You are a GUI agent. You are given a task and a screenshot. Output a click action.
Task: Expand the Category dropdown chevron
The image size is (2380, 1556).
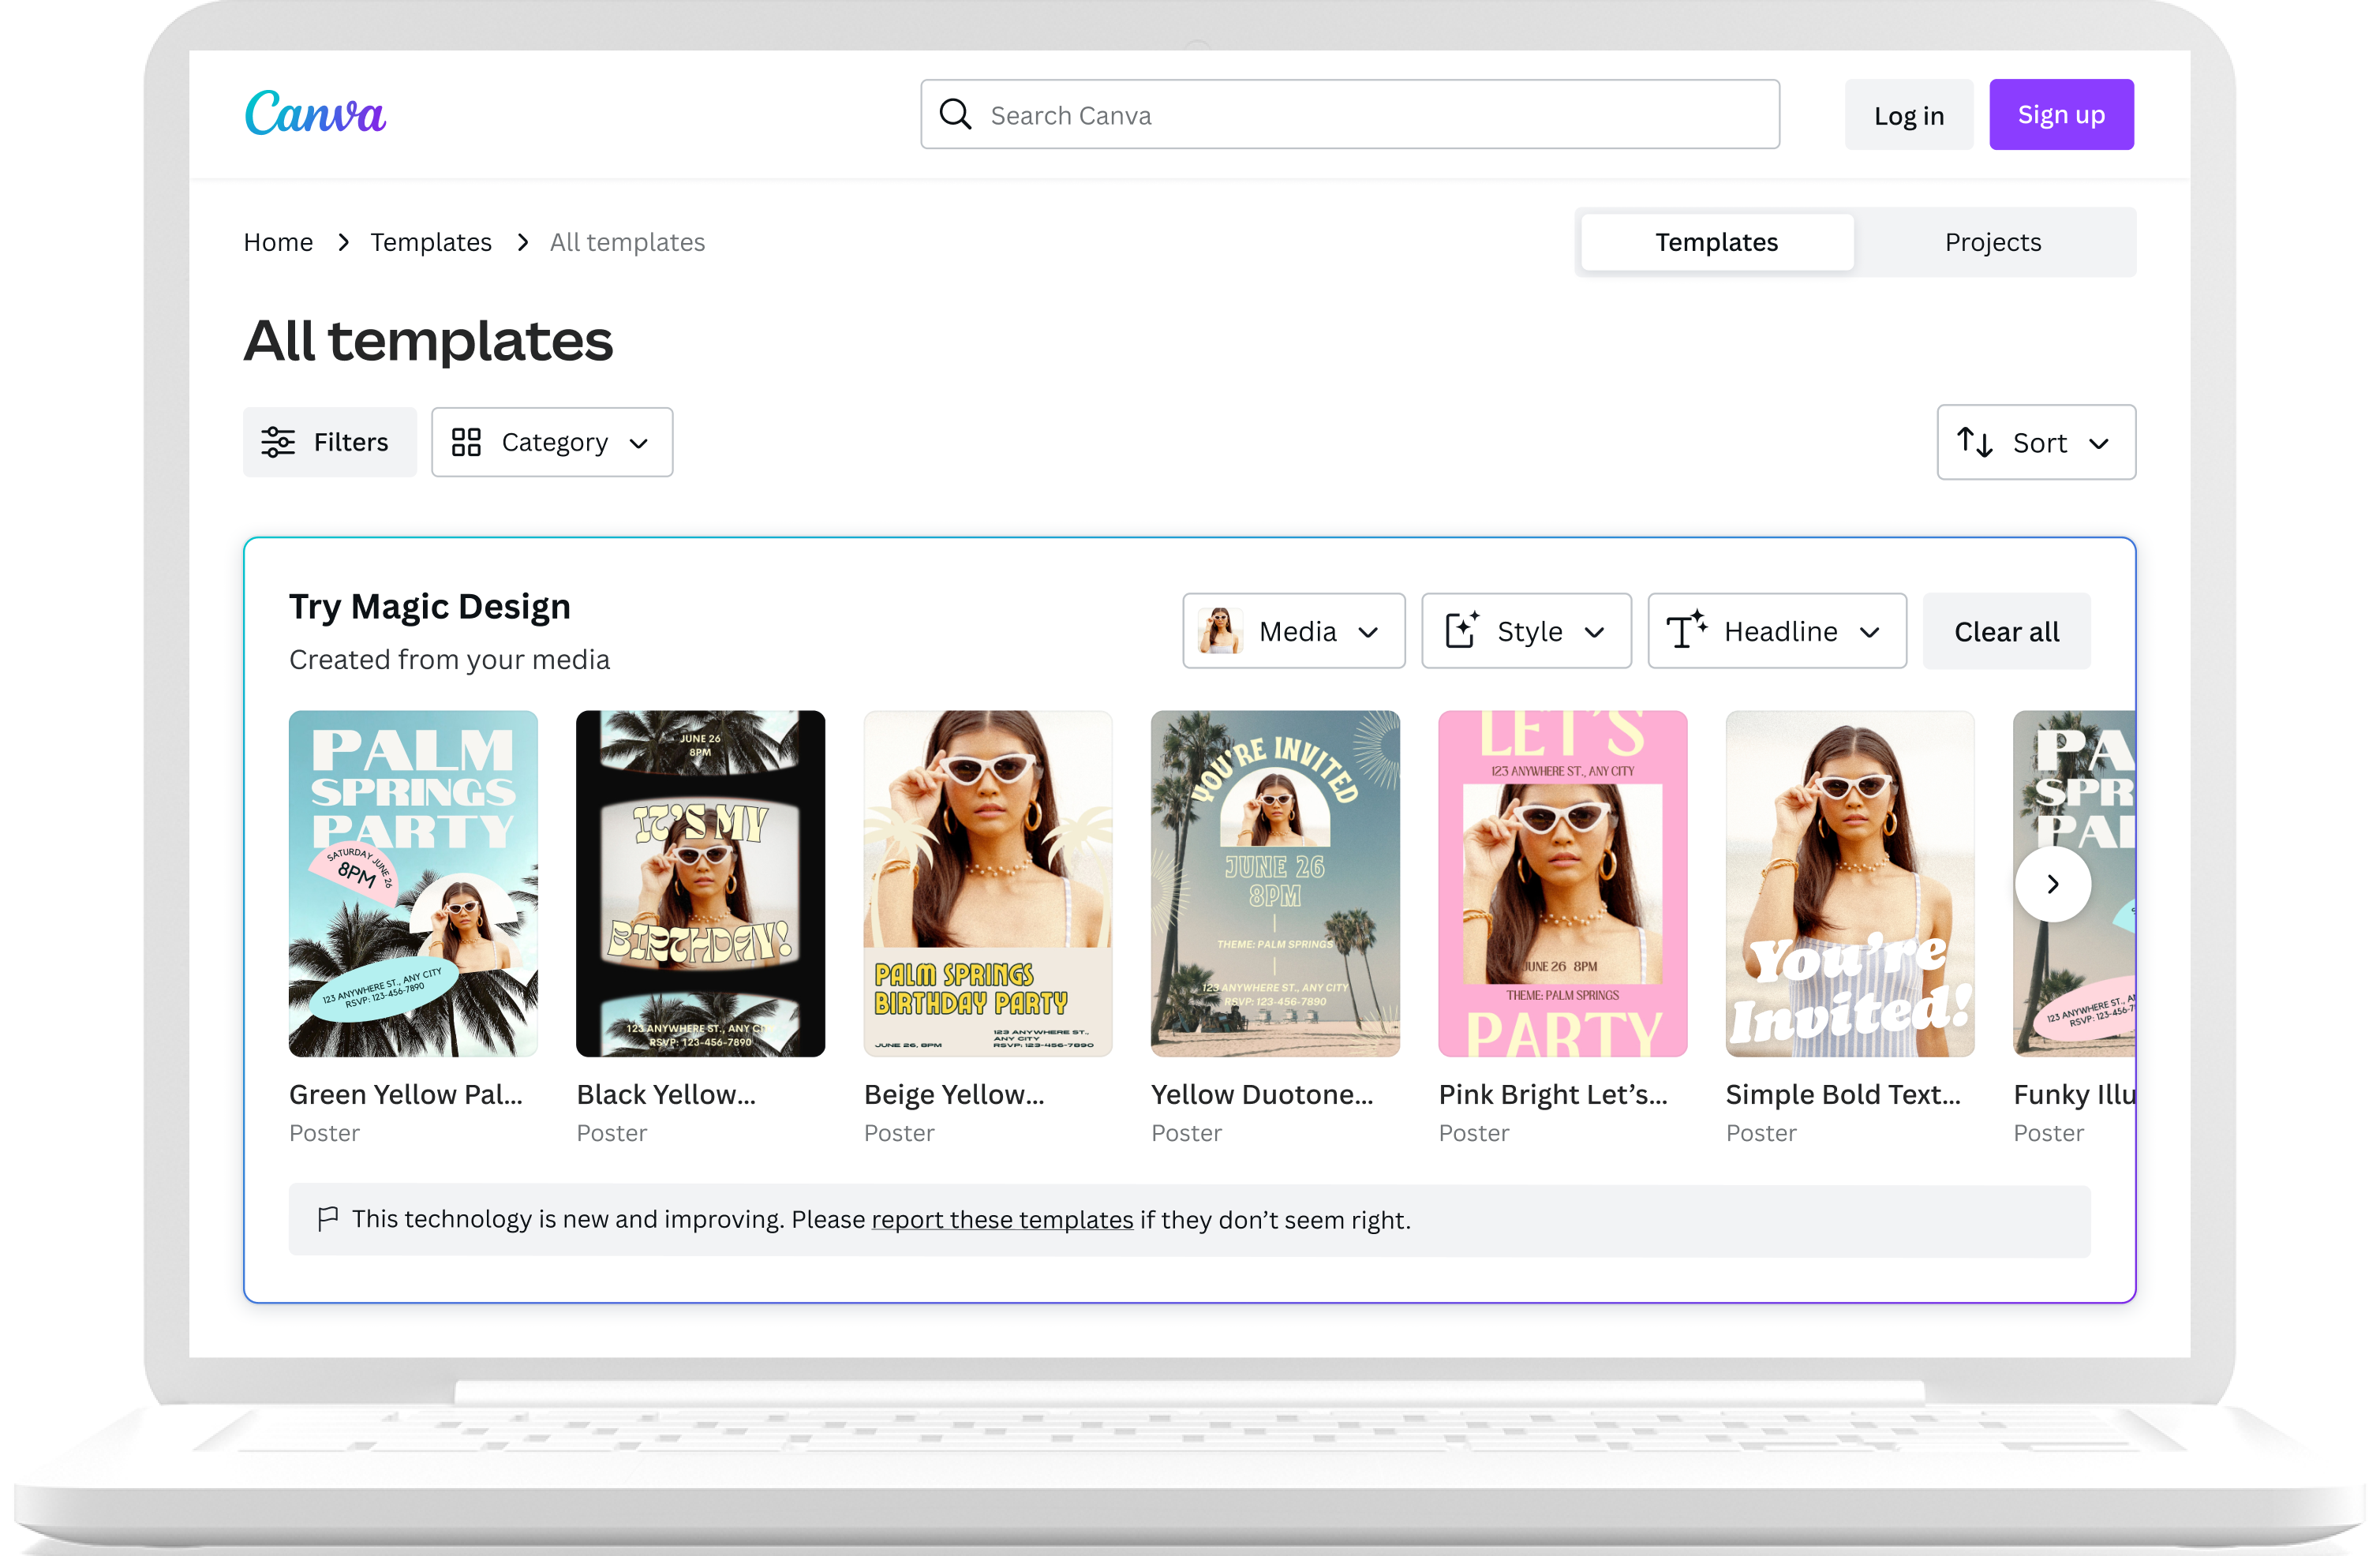pyautogui.click(x=639, y=443)
